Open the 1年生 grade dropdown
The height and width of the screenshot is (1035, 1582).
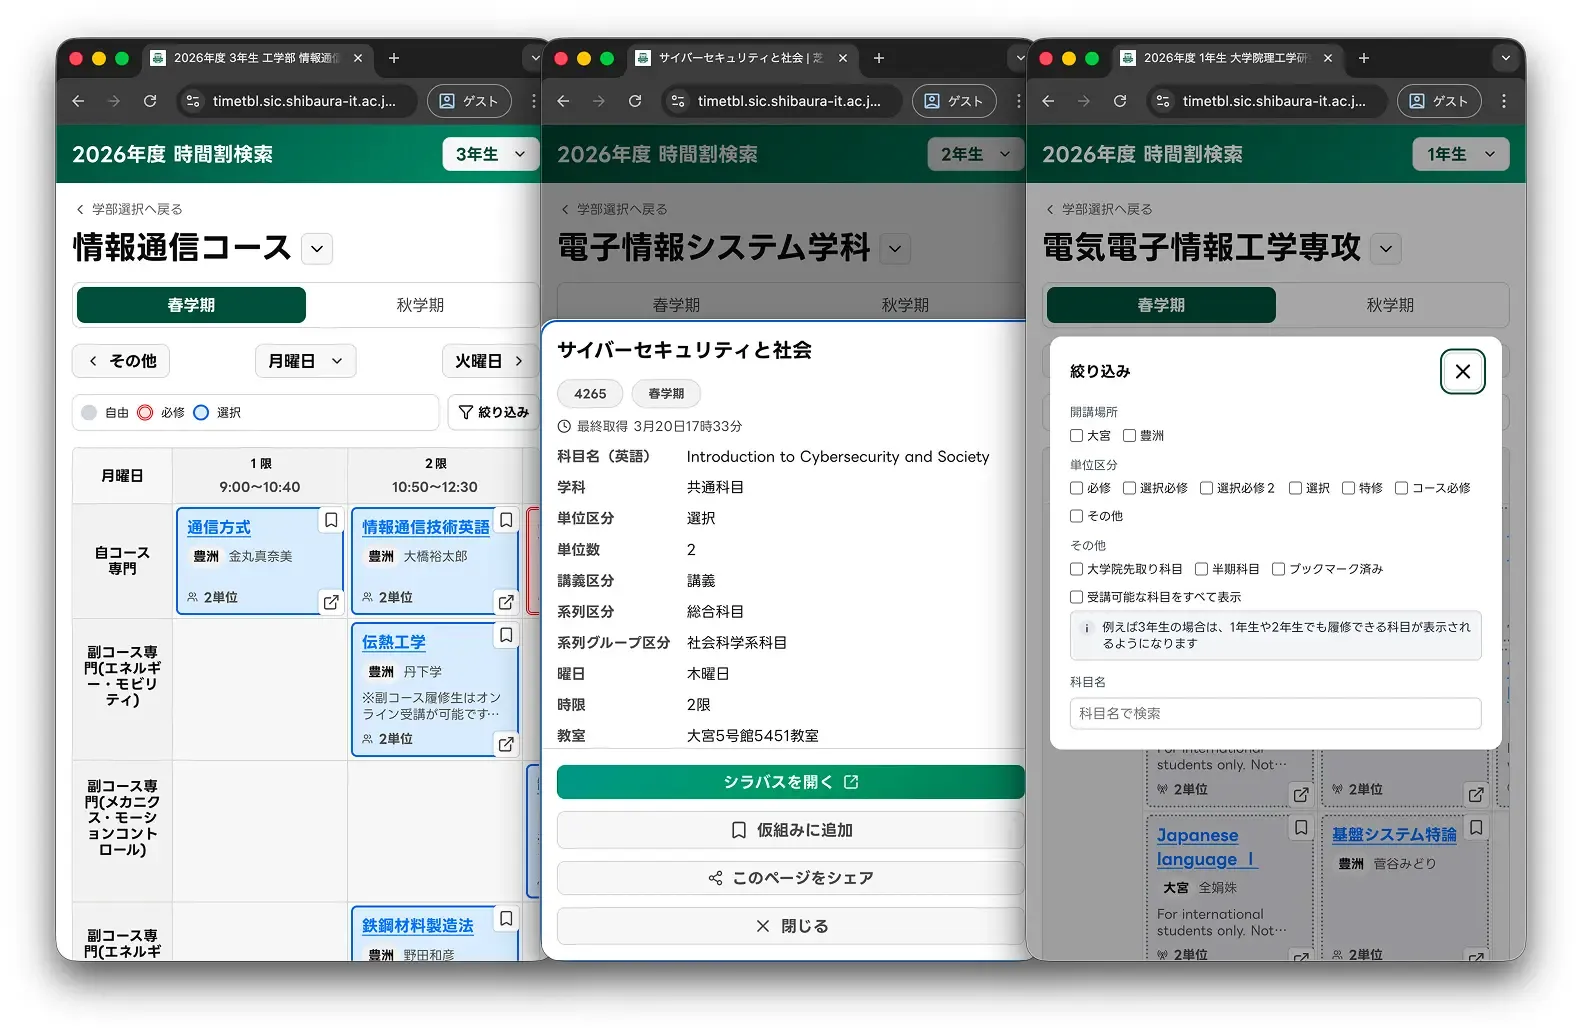(x=1461, y=154)
